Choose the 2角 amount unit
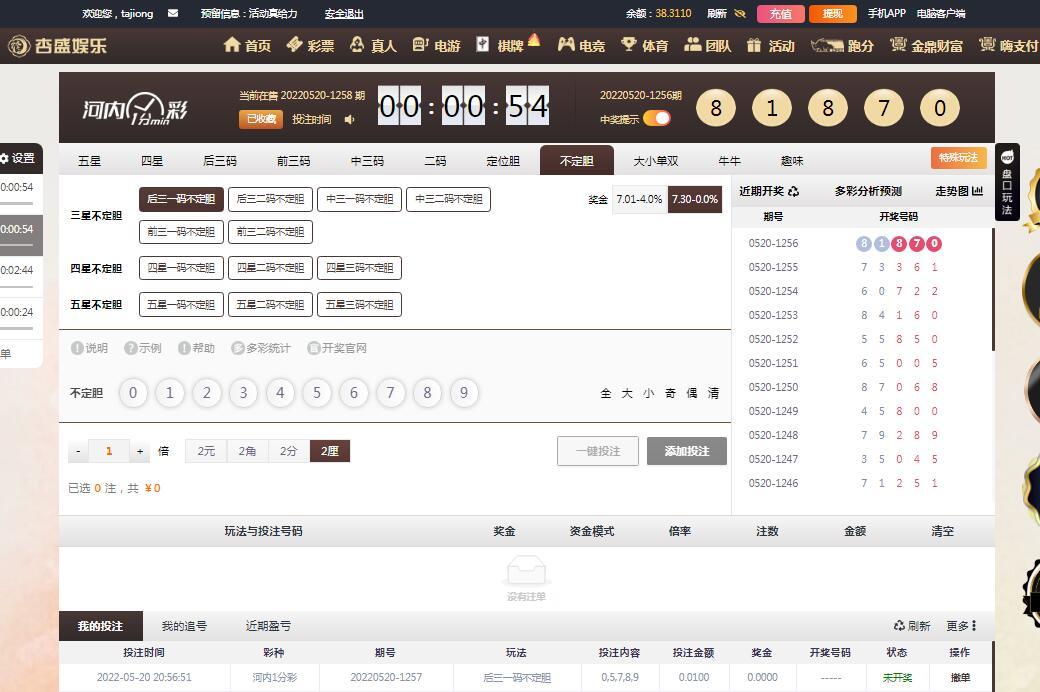 tap(247, 450)
